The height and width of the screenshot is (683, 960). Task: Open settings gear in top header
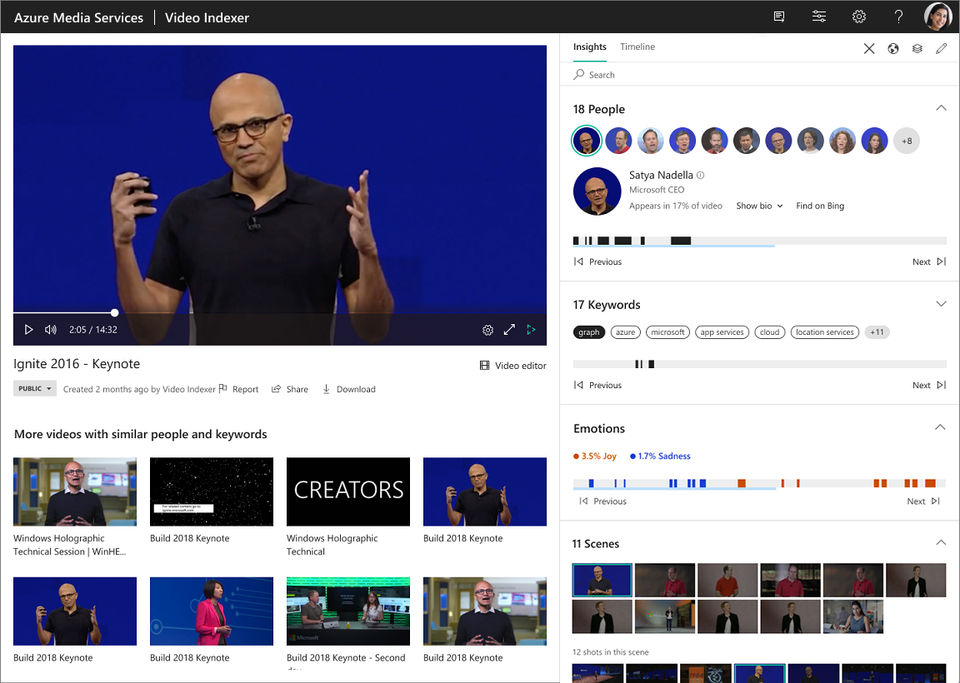(859, 17)
